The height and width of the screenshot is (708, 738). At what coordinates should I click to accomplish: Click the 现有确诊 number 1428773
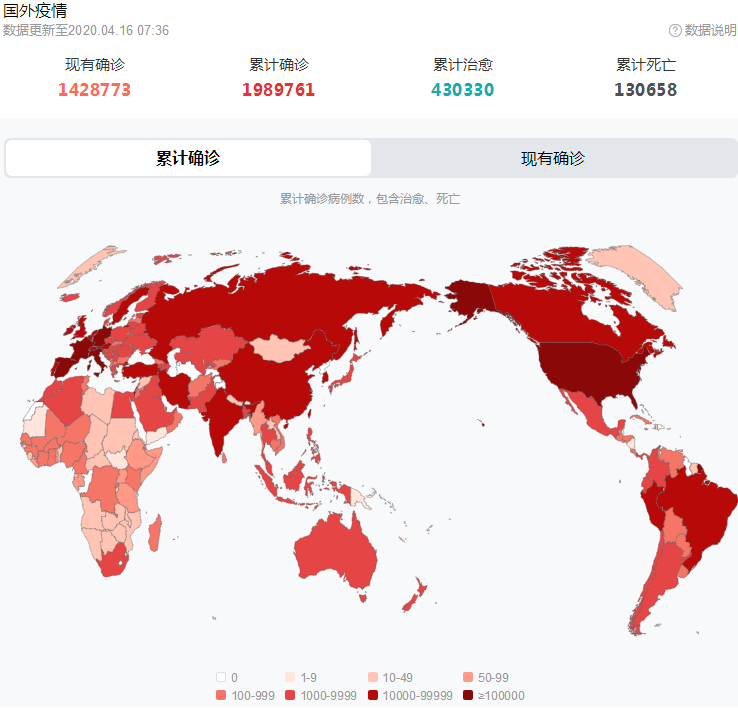[94, 89]
